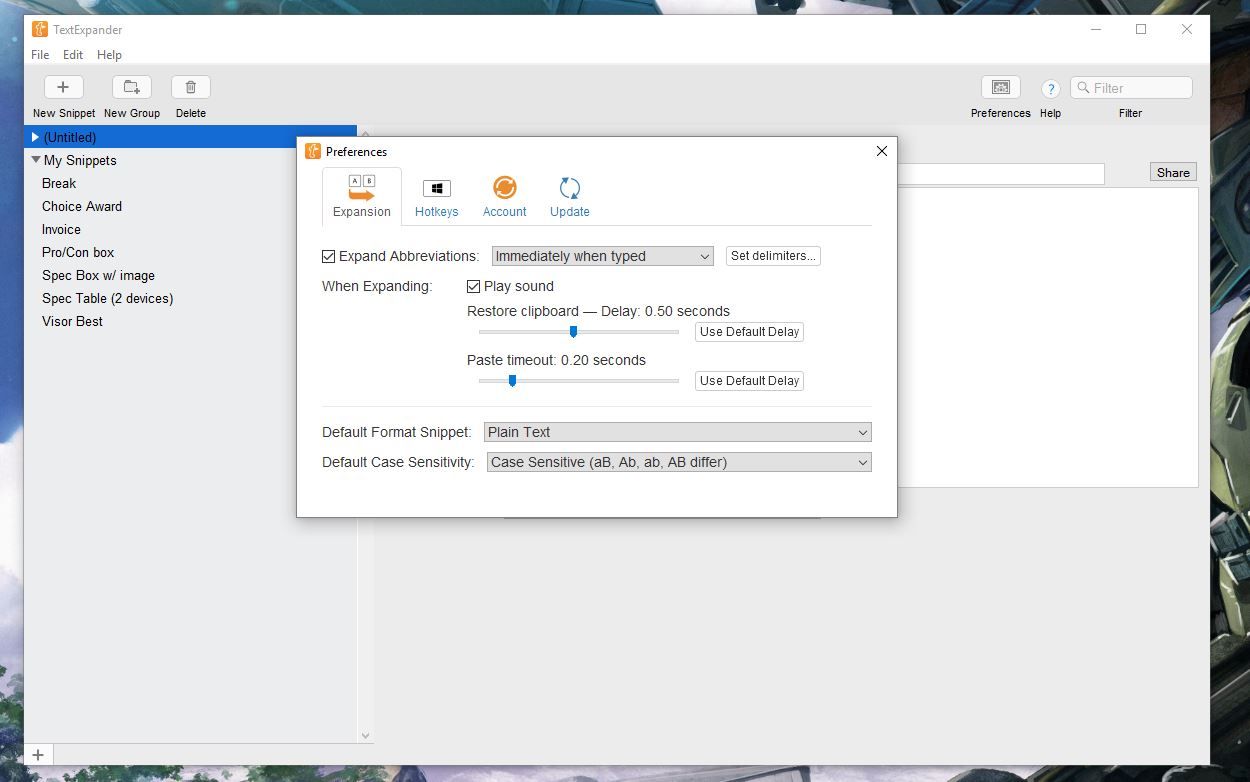Adjust the Paste timeout slider

[513, 381]
